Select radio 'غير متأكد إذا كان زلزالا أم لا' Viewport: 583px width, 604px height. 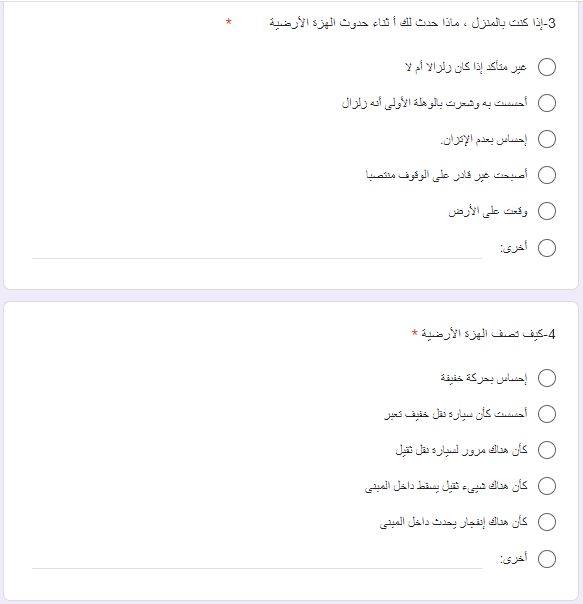point(547,67)
